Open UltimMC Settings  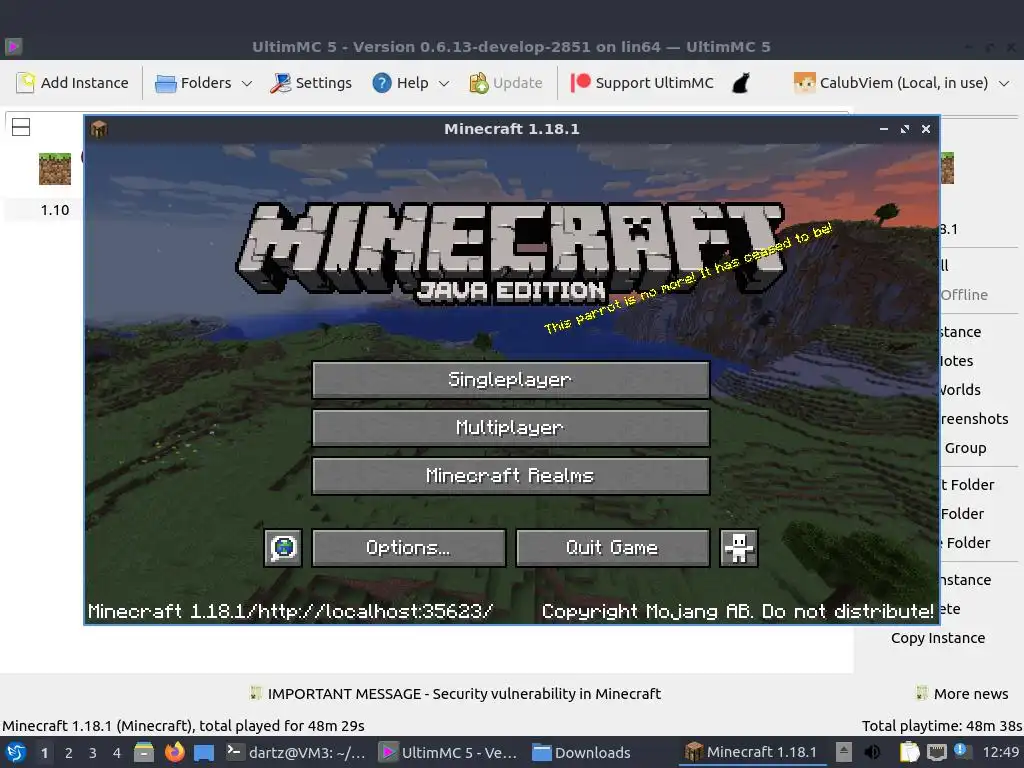[311, 83]
